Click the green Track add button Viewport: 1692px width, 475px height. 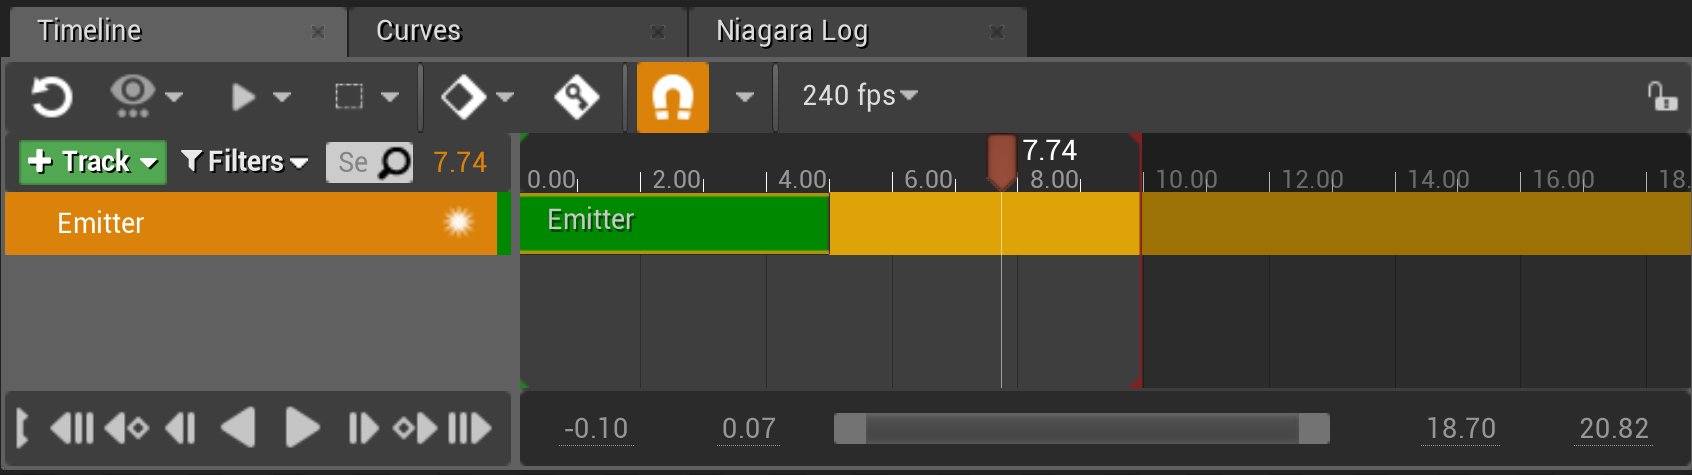point(93,161)
